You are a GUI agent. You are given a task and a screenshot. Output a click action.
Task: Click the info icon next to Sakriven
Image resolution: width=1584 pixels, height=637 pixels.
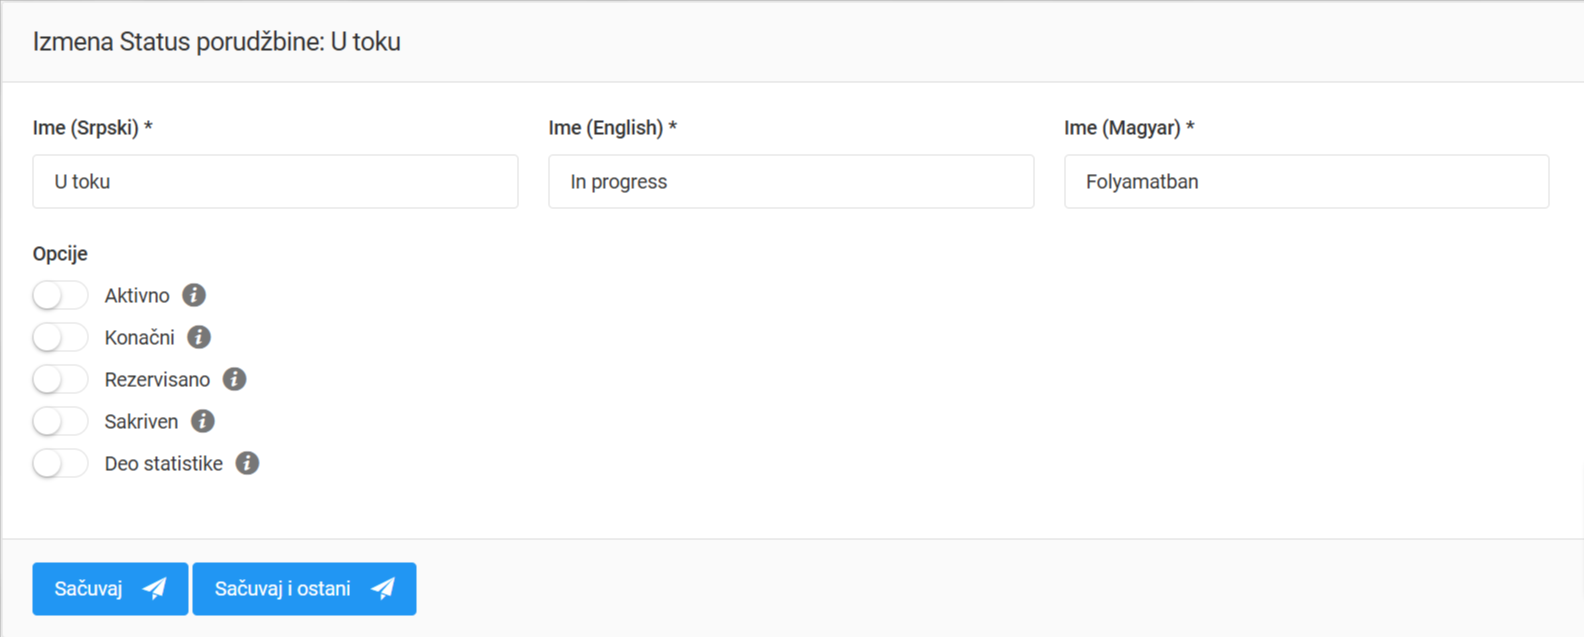[x=202, y=421]
